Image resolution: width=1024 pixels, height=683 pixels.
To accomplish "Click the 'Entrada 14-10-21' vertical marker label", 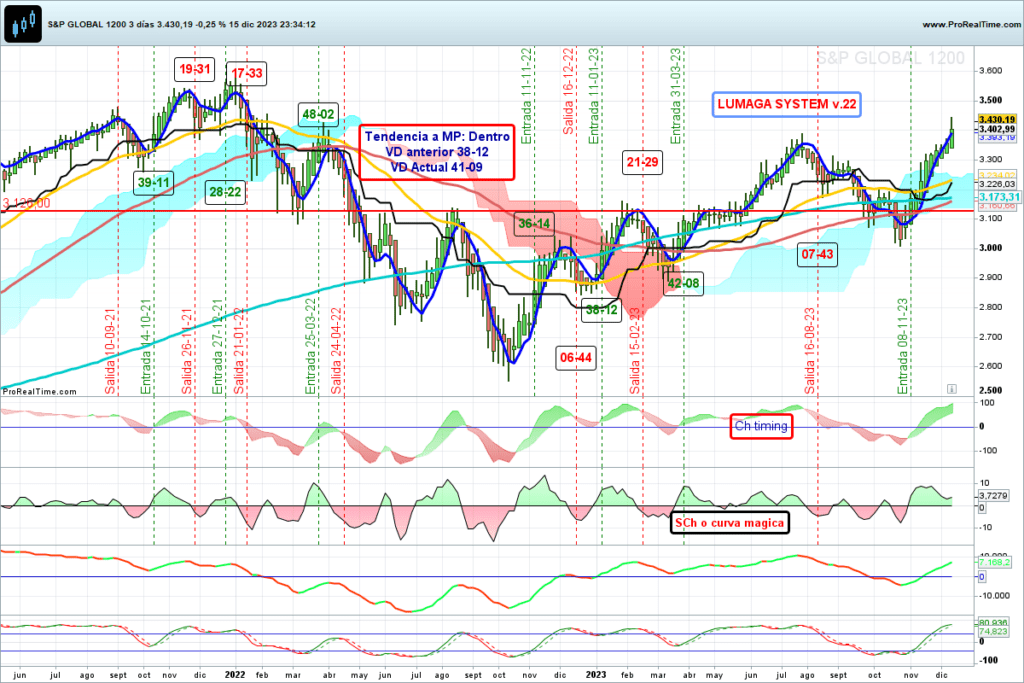I will click(x=146, y=347).
